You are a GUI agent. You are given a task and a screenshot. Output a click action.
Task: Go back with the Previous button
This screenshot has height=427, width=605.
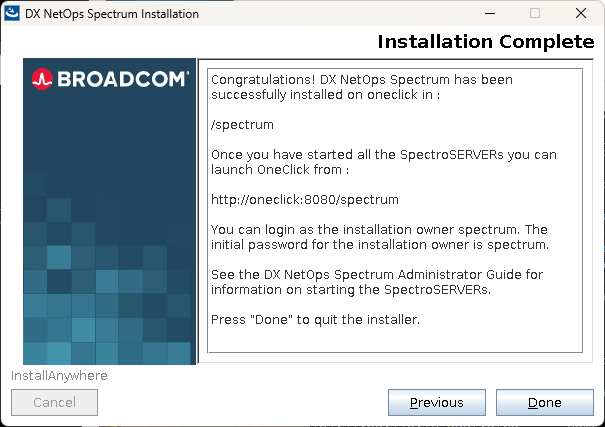436,402
